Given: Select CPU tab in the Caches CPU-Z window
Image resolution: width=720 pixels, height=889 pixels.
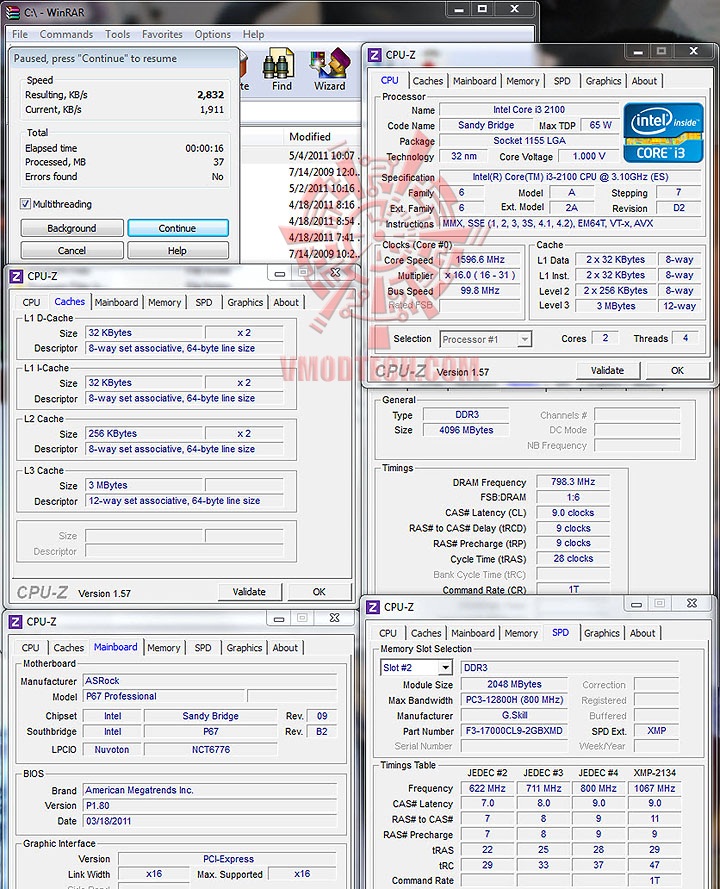Looking at the screenshot, I should point(31,302).
